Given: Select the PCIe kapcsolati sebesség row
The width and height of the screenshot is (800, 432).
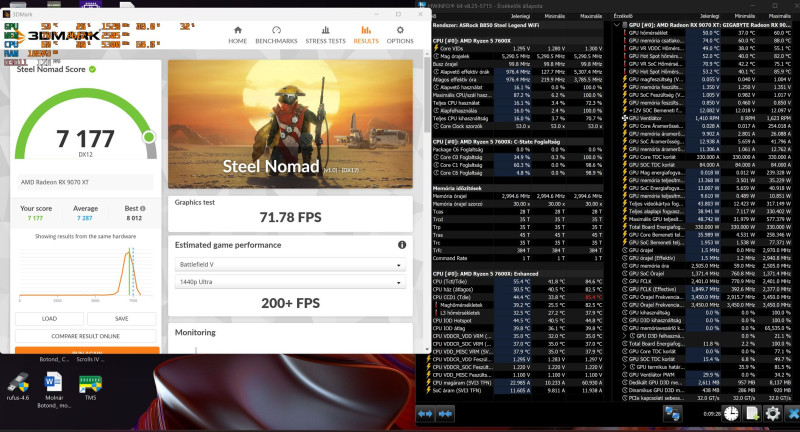Looking at the screenshot, I should [707, 398].
